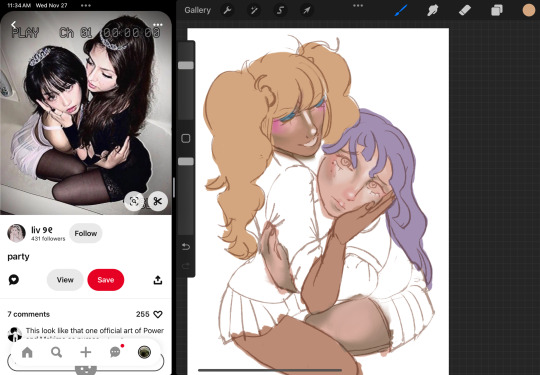Adjust the brush size slider
The height and width of the screenshot is (375, 540).
coord(186,65)
